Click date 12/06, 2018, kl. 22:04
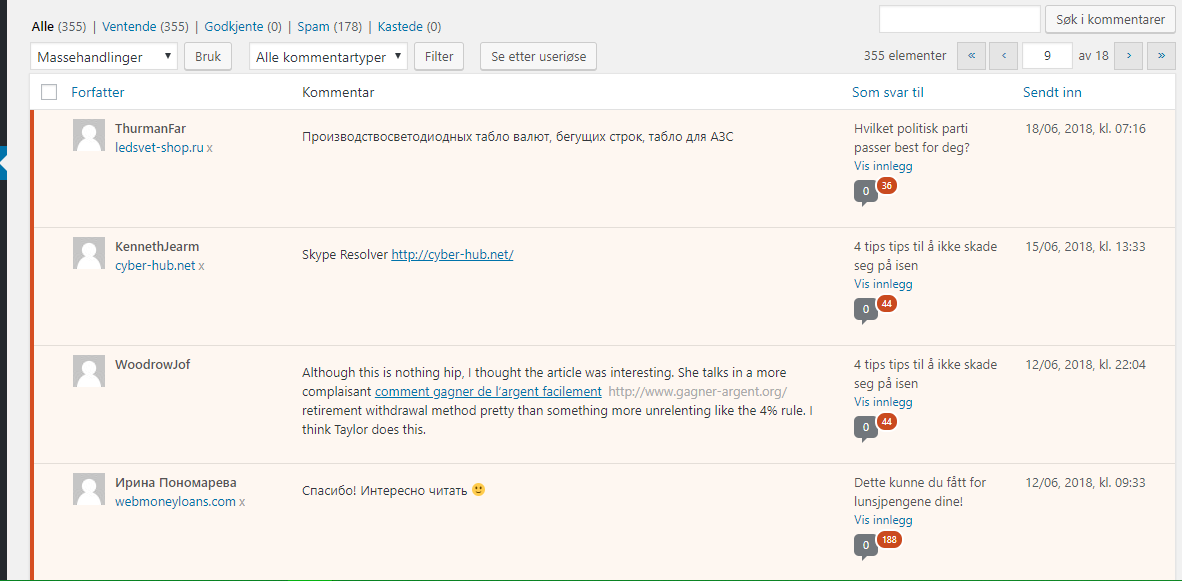The width and height of the screenshot is (1182, 581). pyautogui.click(x=1086, y=365)
